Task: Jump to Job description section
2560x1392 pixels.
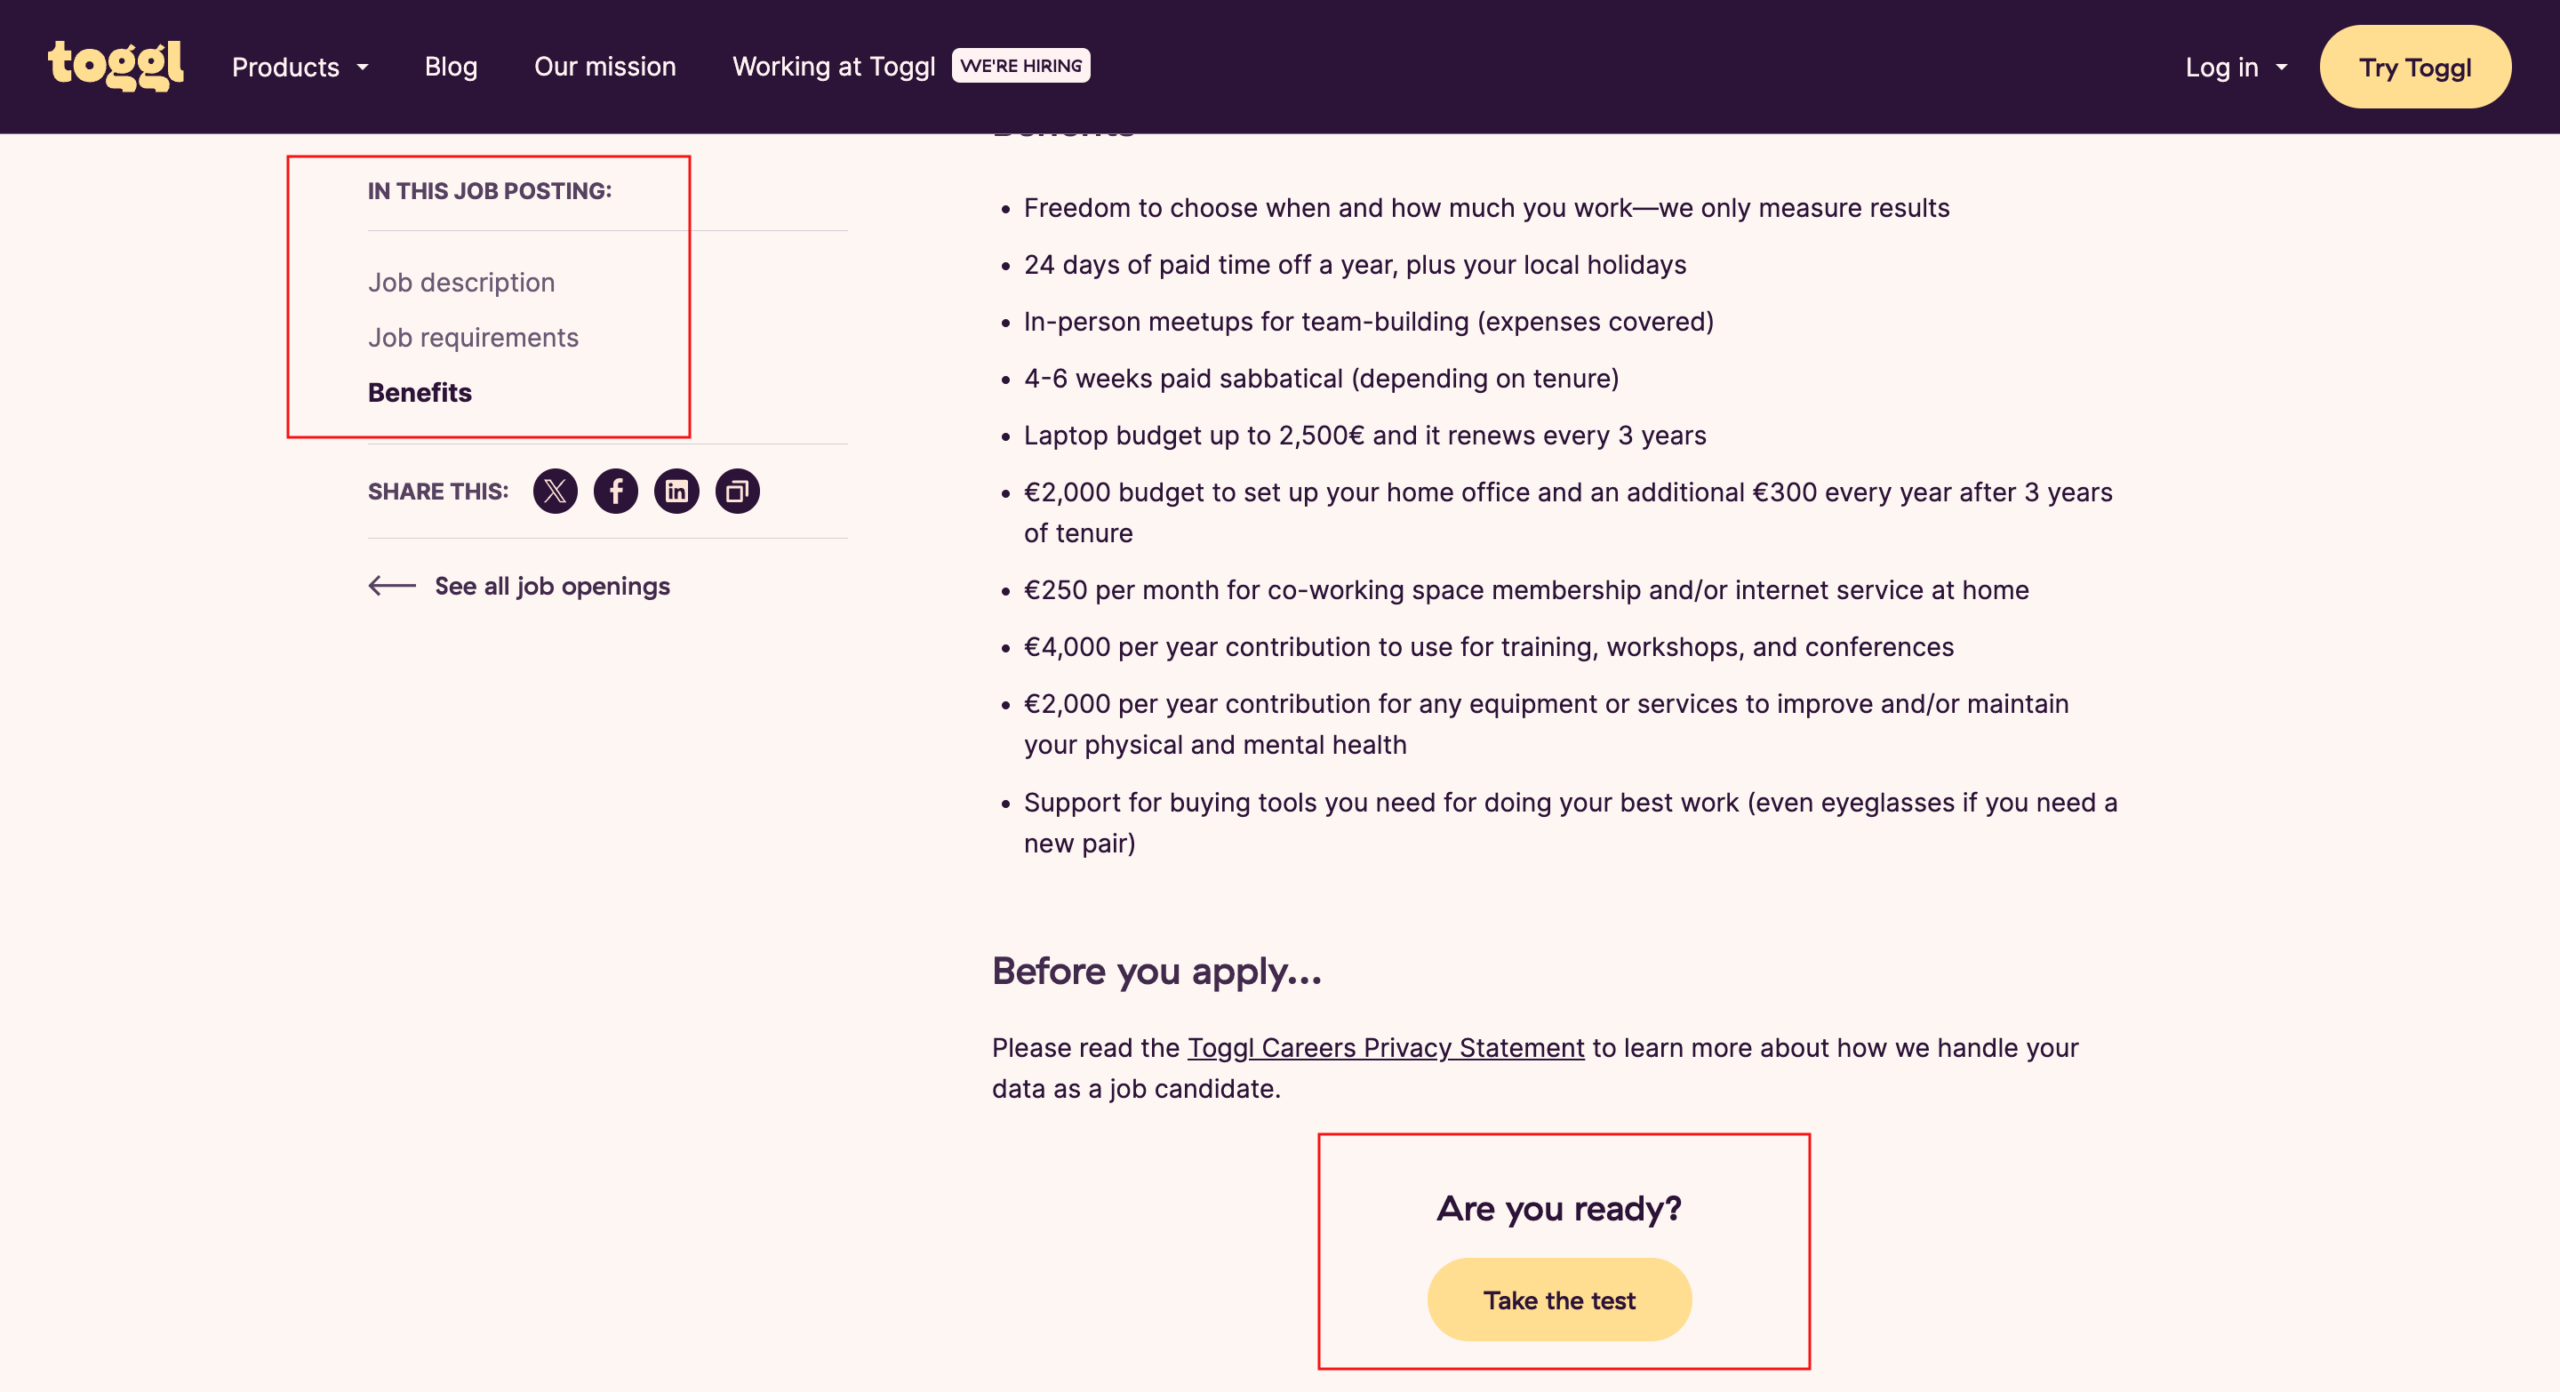Action: [461, 282]
